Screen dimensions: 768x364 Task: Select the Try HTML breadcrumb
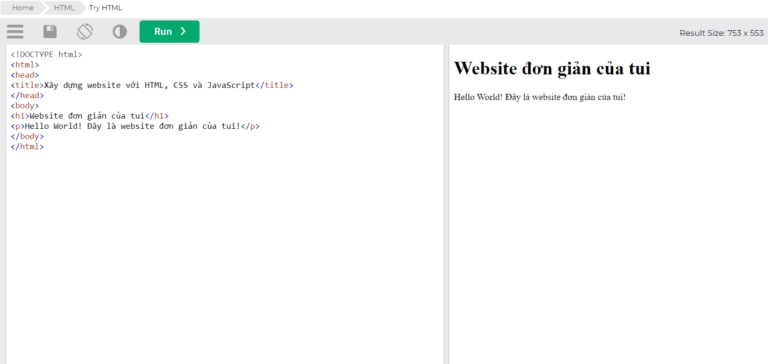[105, 8]
